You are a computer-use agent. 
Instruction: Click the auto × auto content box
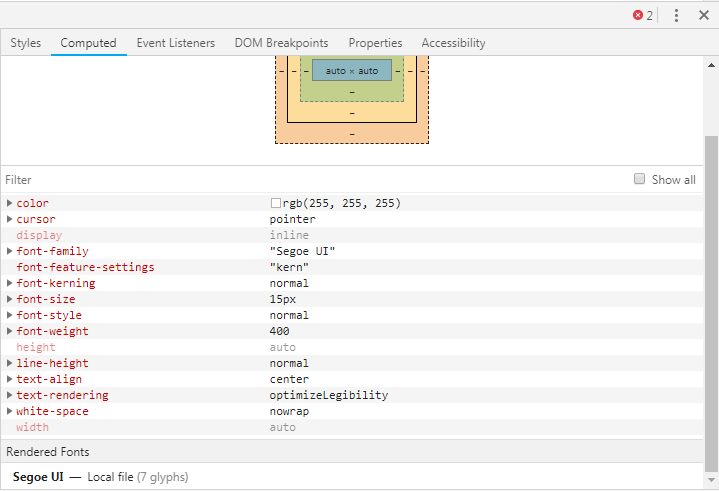tap(352, 71)
